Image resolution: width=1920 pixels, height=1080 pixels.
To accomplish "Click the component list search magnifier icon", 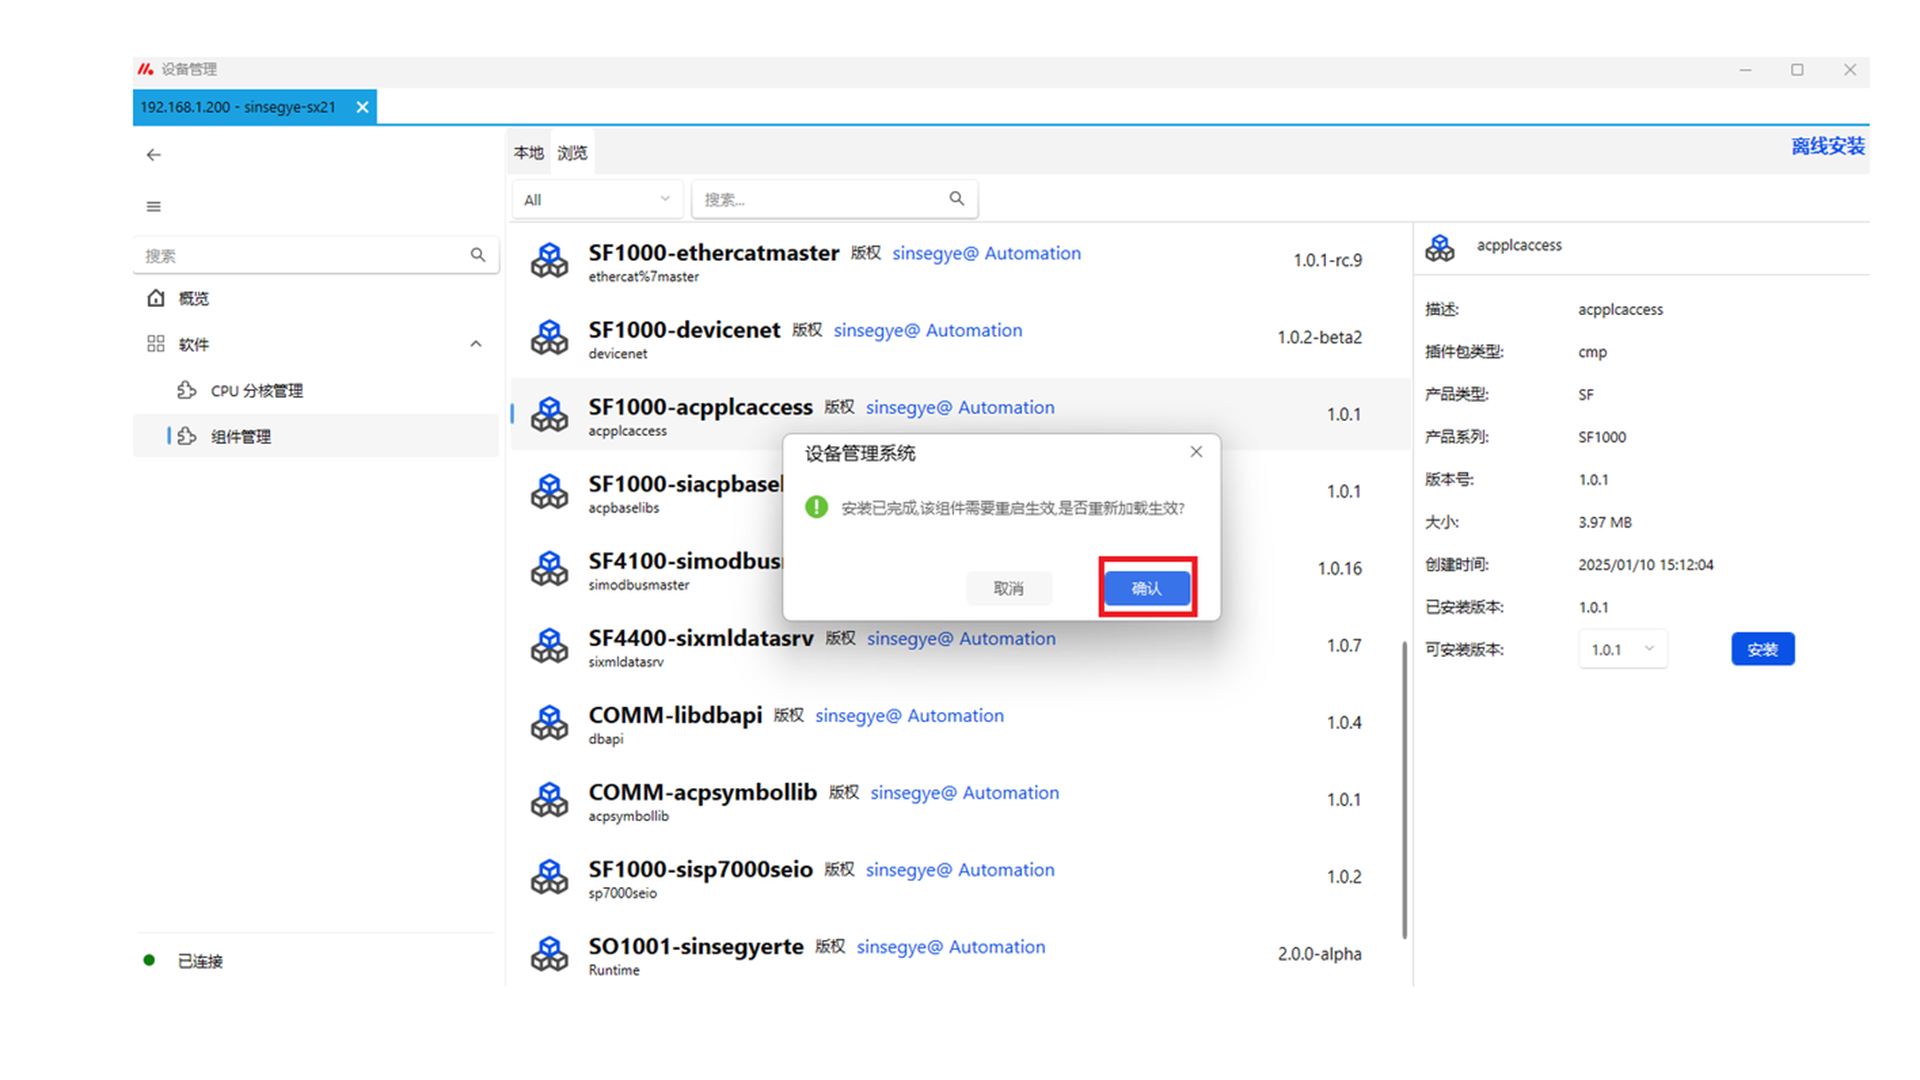I will 957,199.
